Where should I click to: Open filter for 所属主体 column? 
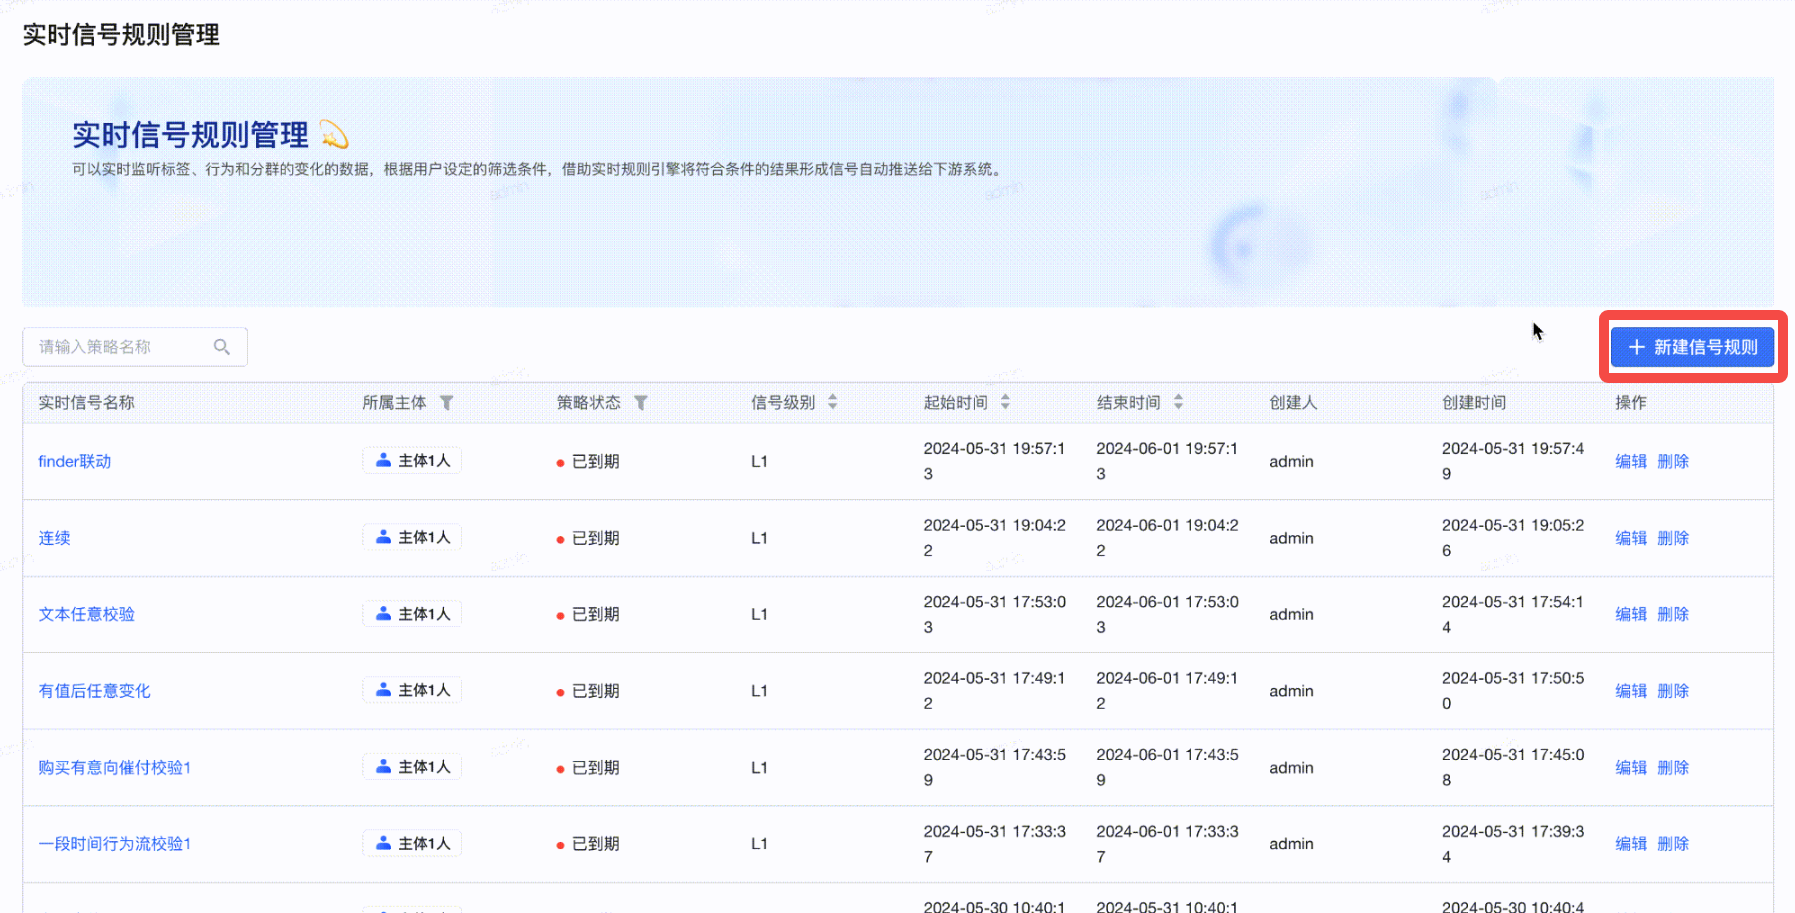(x=447, y=403)
